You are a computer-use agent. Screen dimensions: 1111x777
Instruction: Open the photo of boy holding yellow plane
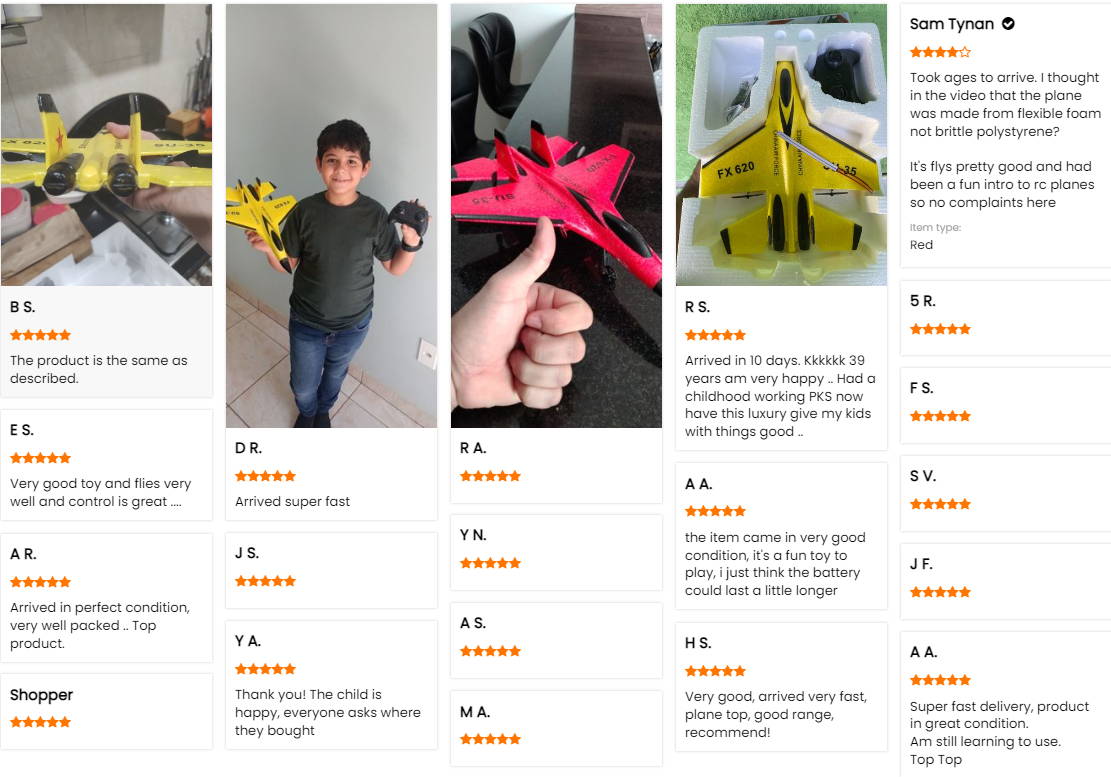point(331,215)
